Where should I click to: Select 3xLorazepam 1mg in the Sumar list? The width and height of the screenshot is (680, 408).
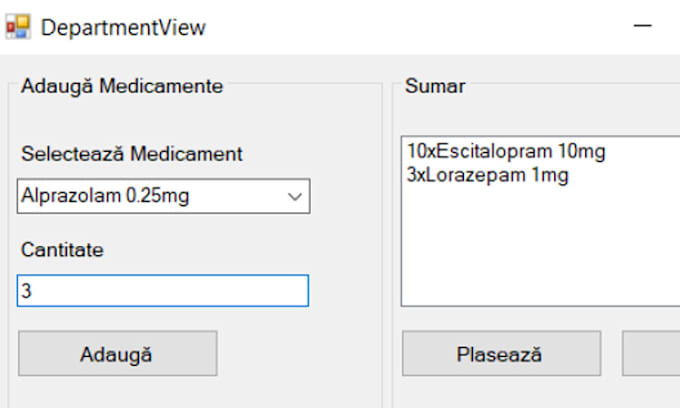point(487,176)
